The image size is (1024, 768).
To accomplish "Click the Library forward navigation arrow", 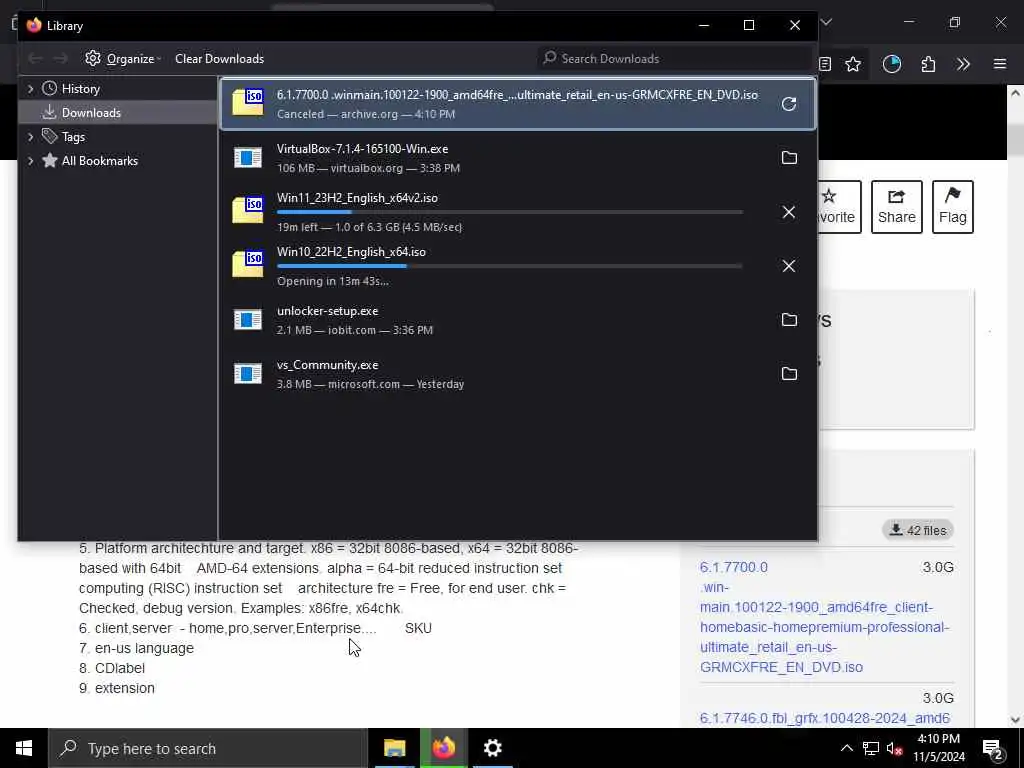I will tap(60, 59).
